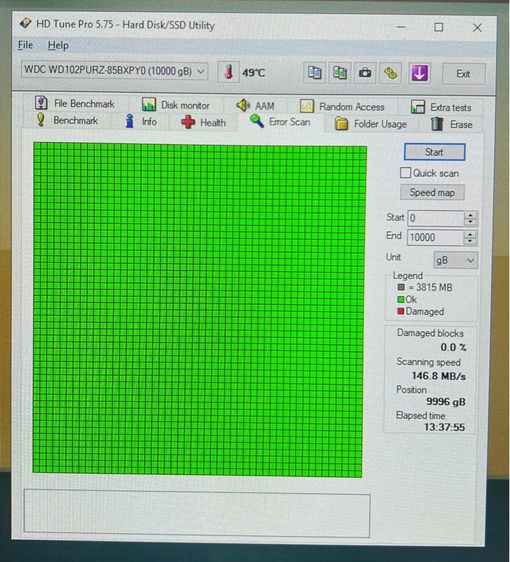
Task: Open the Help menu
Action: [x=58, y=45]
